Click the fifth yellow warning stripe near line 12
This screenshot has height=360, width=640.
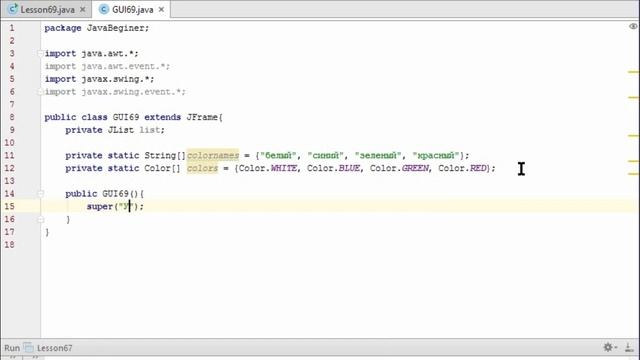point(633,174)
